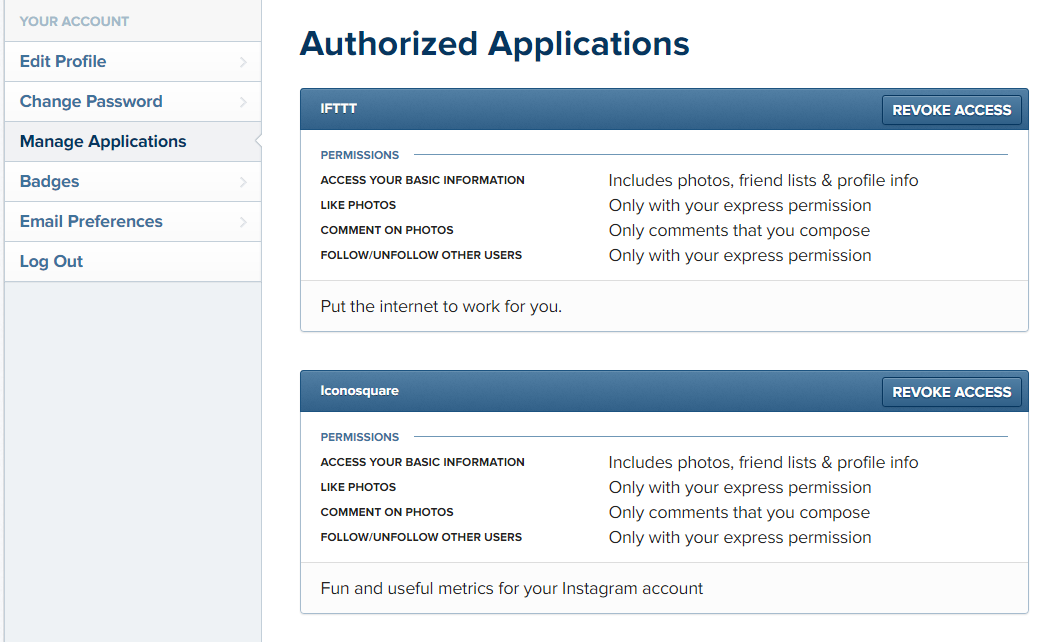The width and height of the screenshot is (1054, 642).
Task: Click IFTTT's LIKE PHOTOS permission label
Action: pos(358,205)
